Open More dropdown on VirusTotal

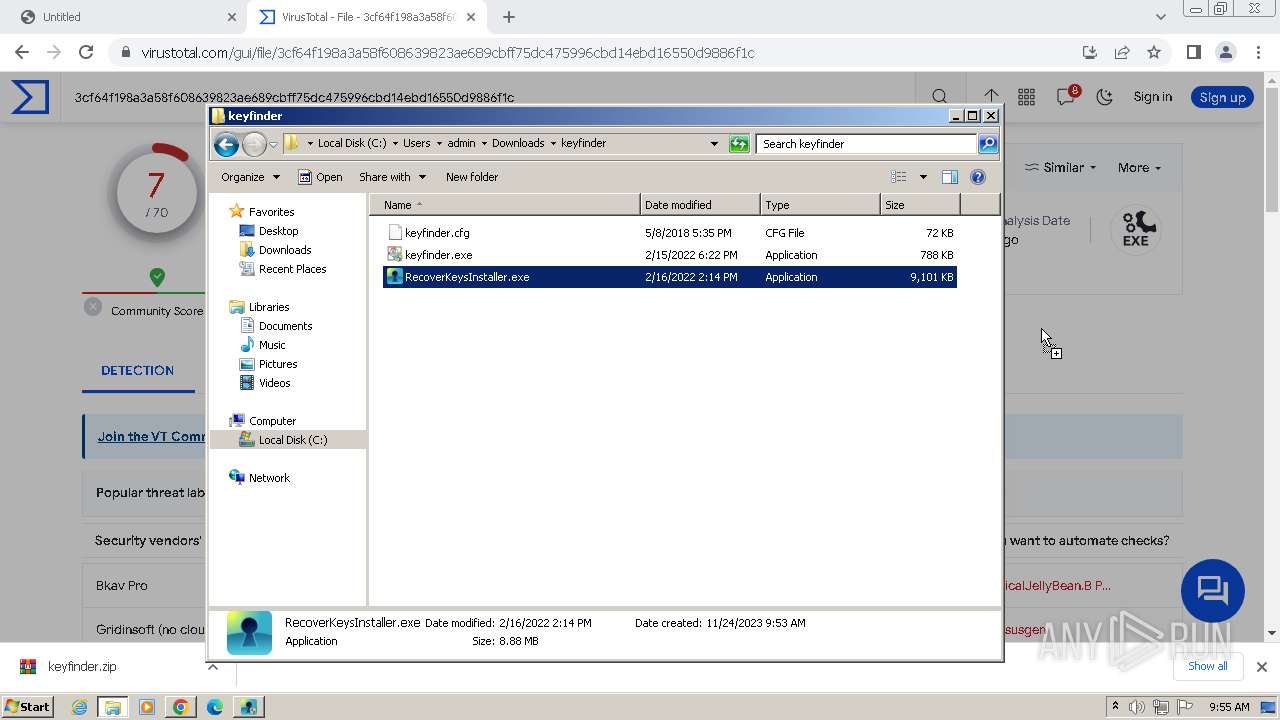pos(1139,167)
